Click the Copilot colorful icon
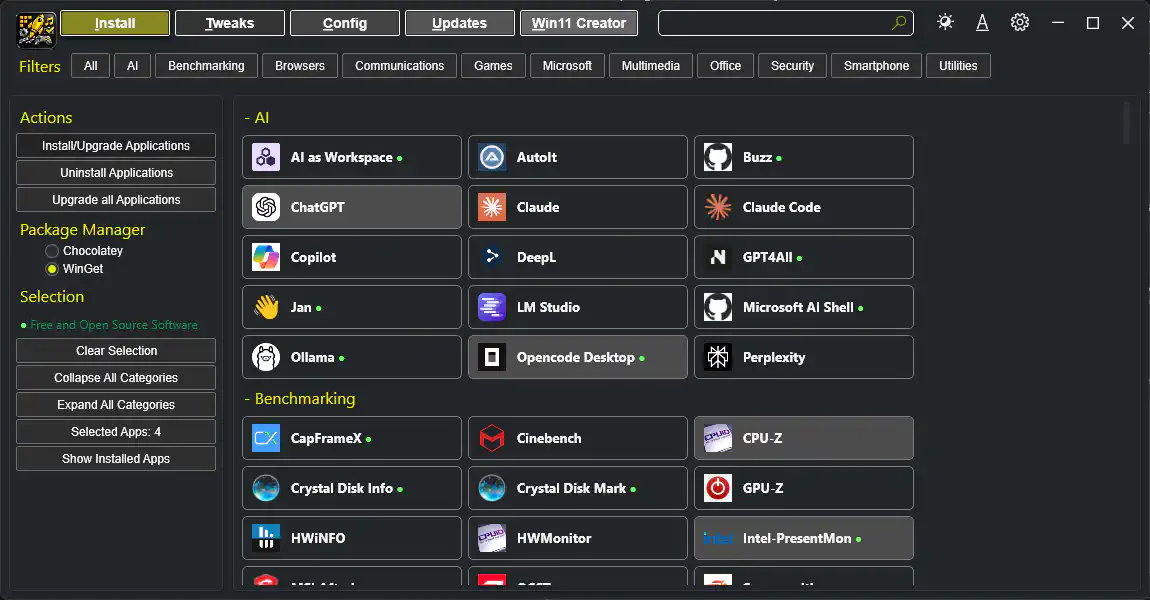The width and height of the screenshot is (1150, 600). pyautogui.click(x=265, y=257)
